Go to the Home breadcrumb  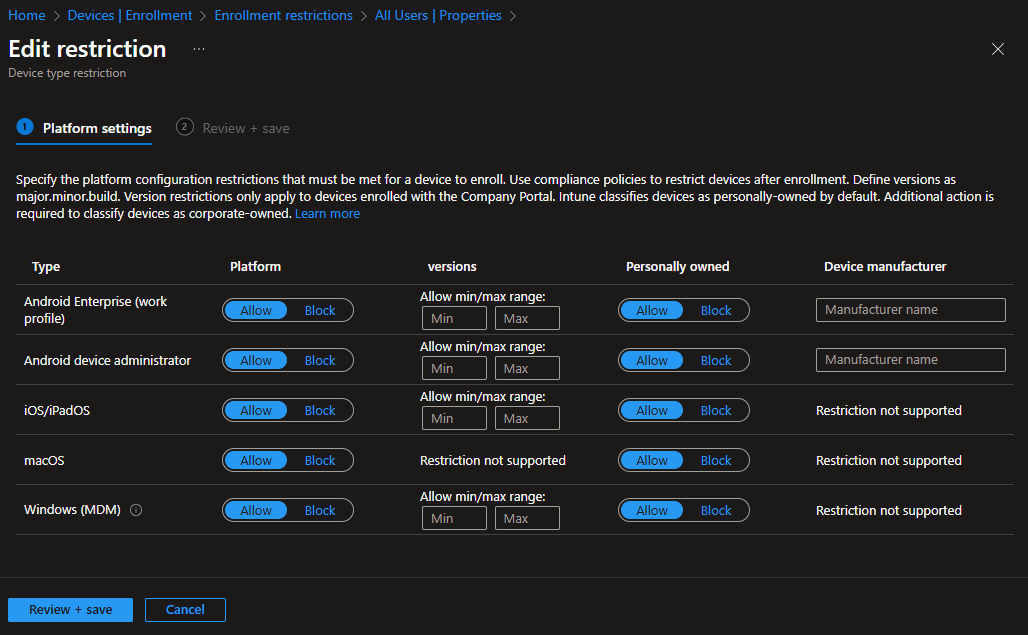tap(27, 16)
